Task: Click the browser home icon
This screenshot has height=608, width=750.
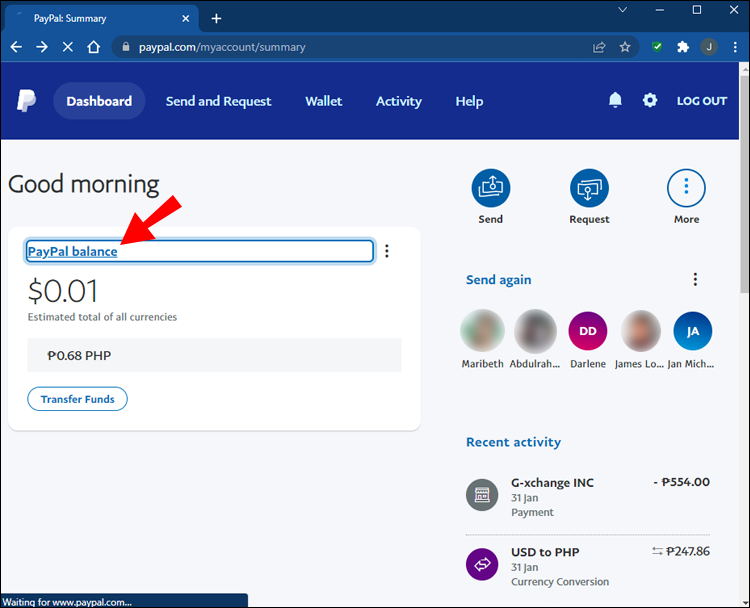Action: (94, 47)
